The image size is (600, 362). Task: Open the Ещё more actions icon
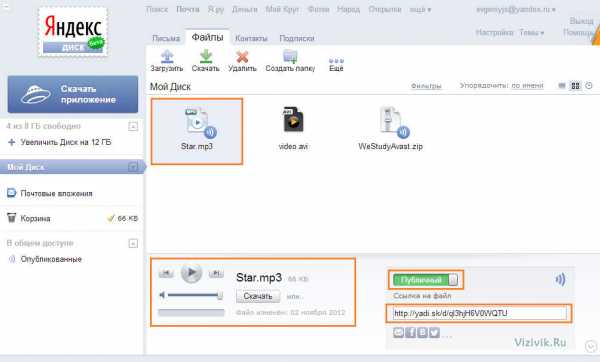click(x=336, y=60)
